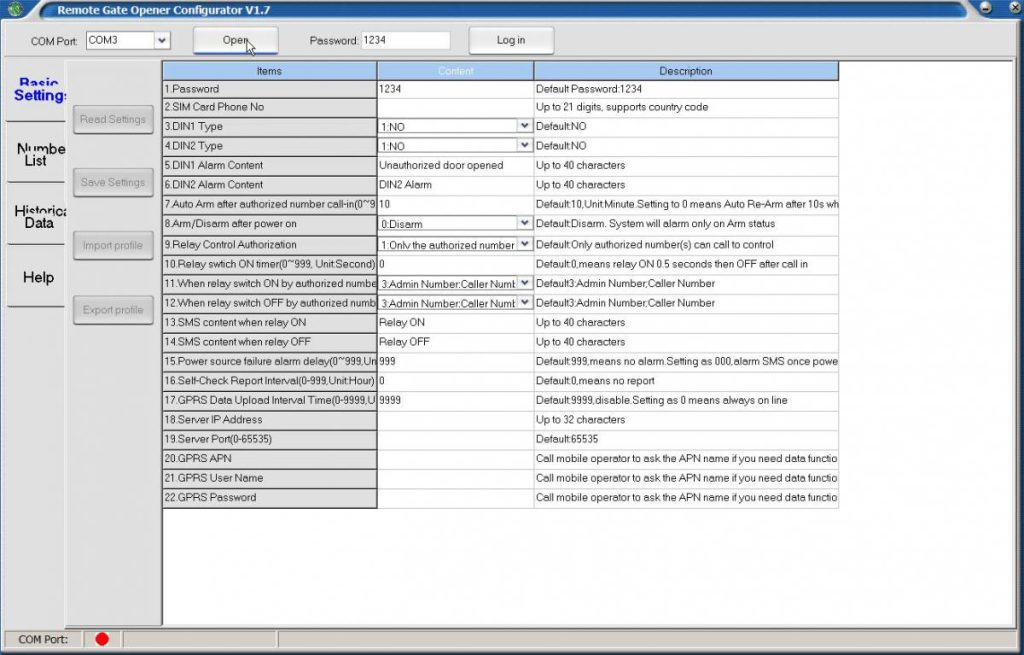Click the Content column header
Image resolution: width=1024 pixels, height=655 pixels.
click(455, 71)
